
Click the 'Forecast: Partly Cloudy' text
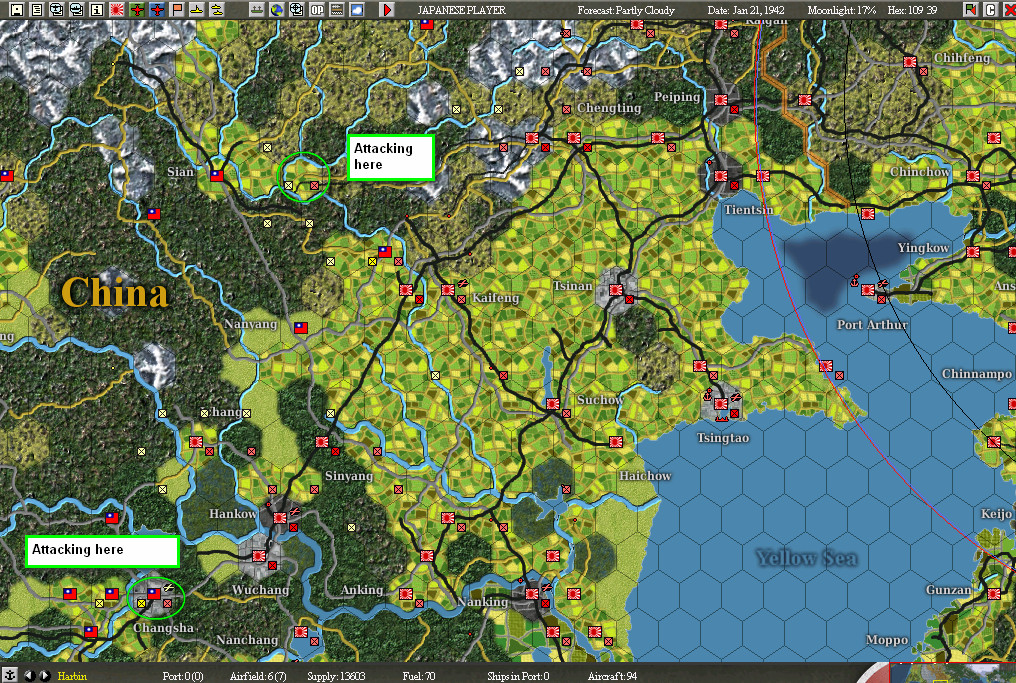(x=626, y=10)
